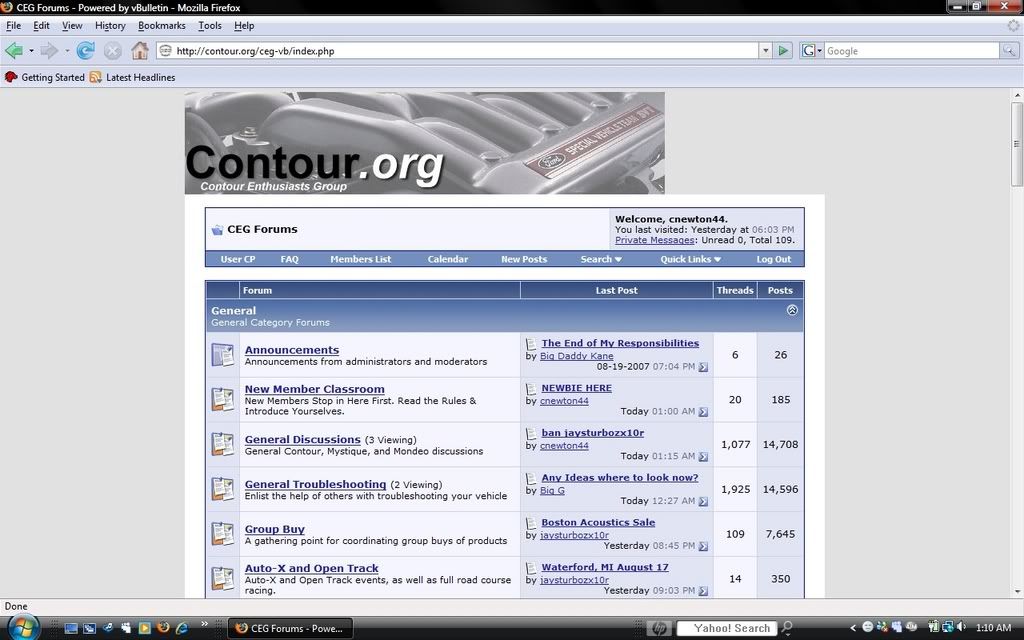The height and width of the screenshot is (640, 1024).
Task: Click the green Go button beside the address bar
Action: tap(783, 50)
